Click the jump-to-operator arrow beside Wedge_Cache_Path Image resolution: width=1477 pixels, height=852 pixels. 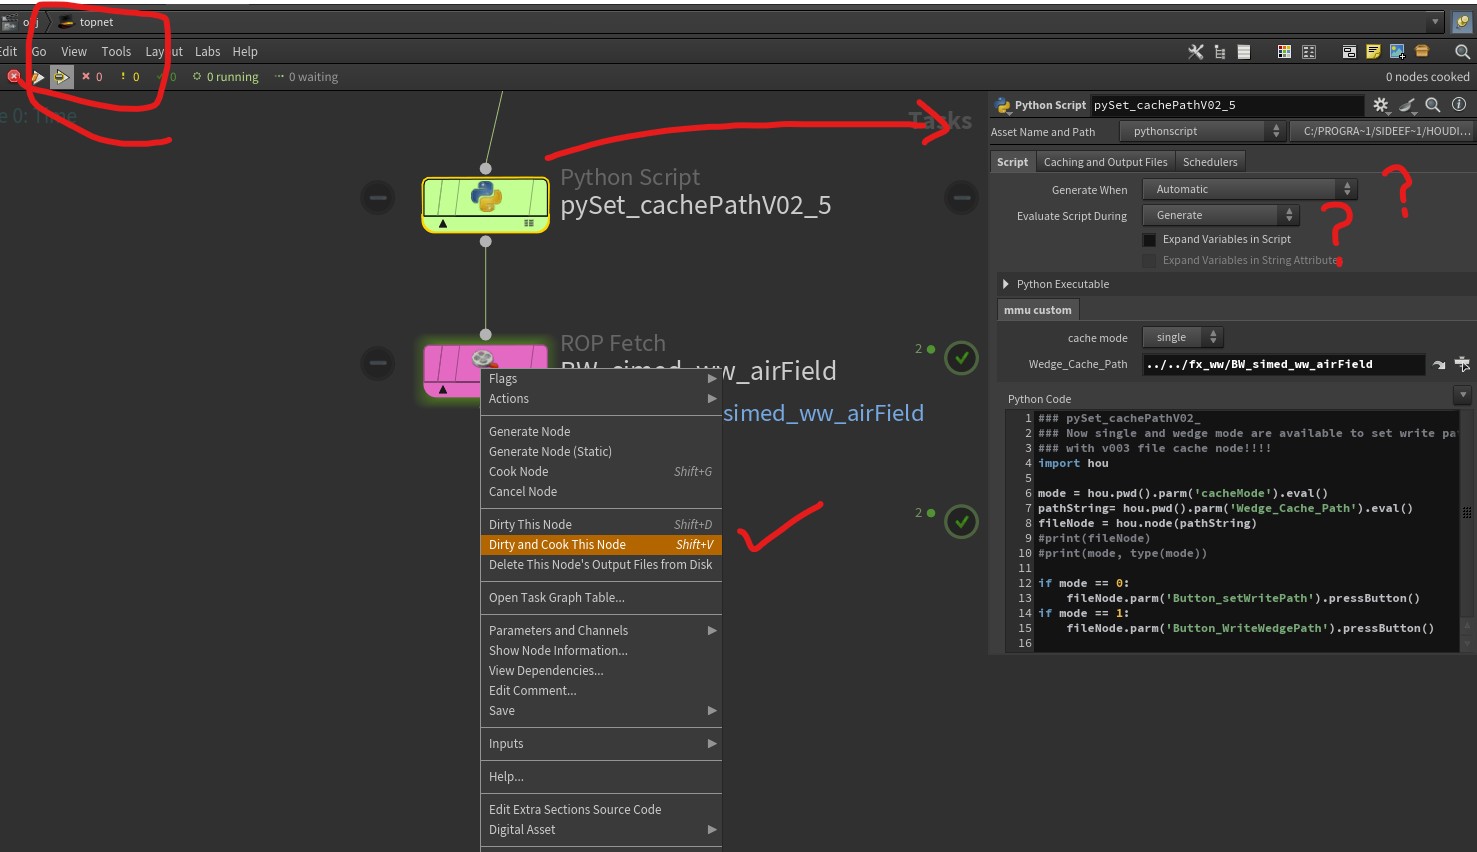1439,365
